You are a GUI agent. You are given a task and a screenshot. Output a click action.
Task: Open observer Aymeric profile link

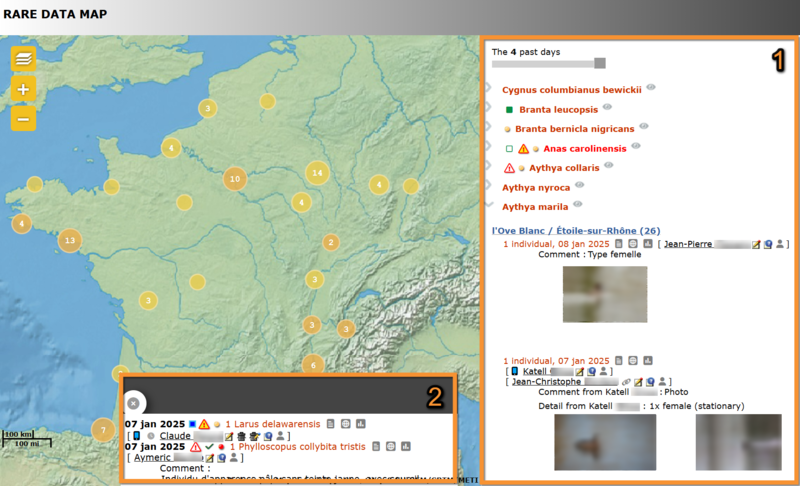[168, 458]
